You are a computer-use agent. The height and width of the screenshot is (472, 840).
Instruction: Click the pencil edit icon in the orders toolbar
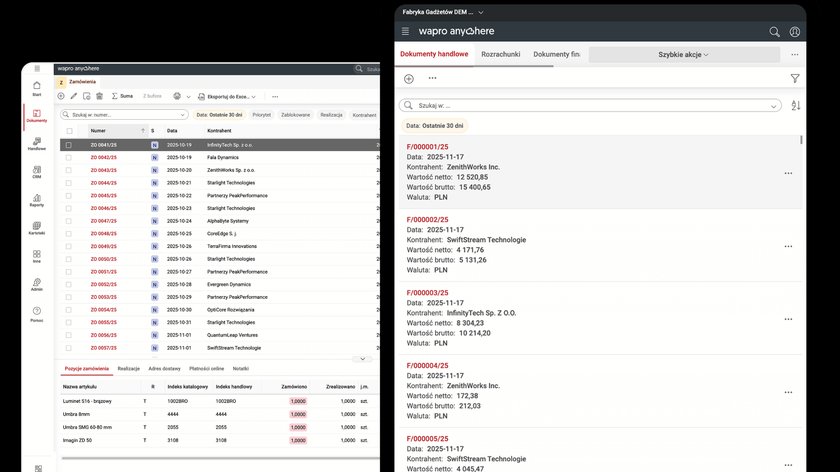pos(74,96)
